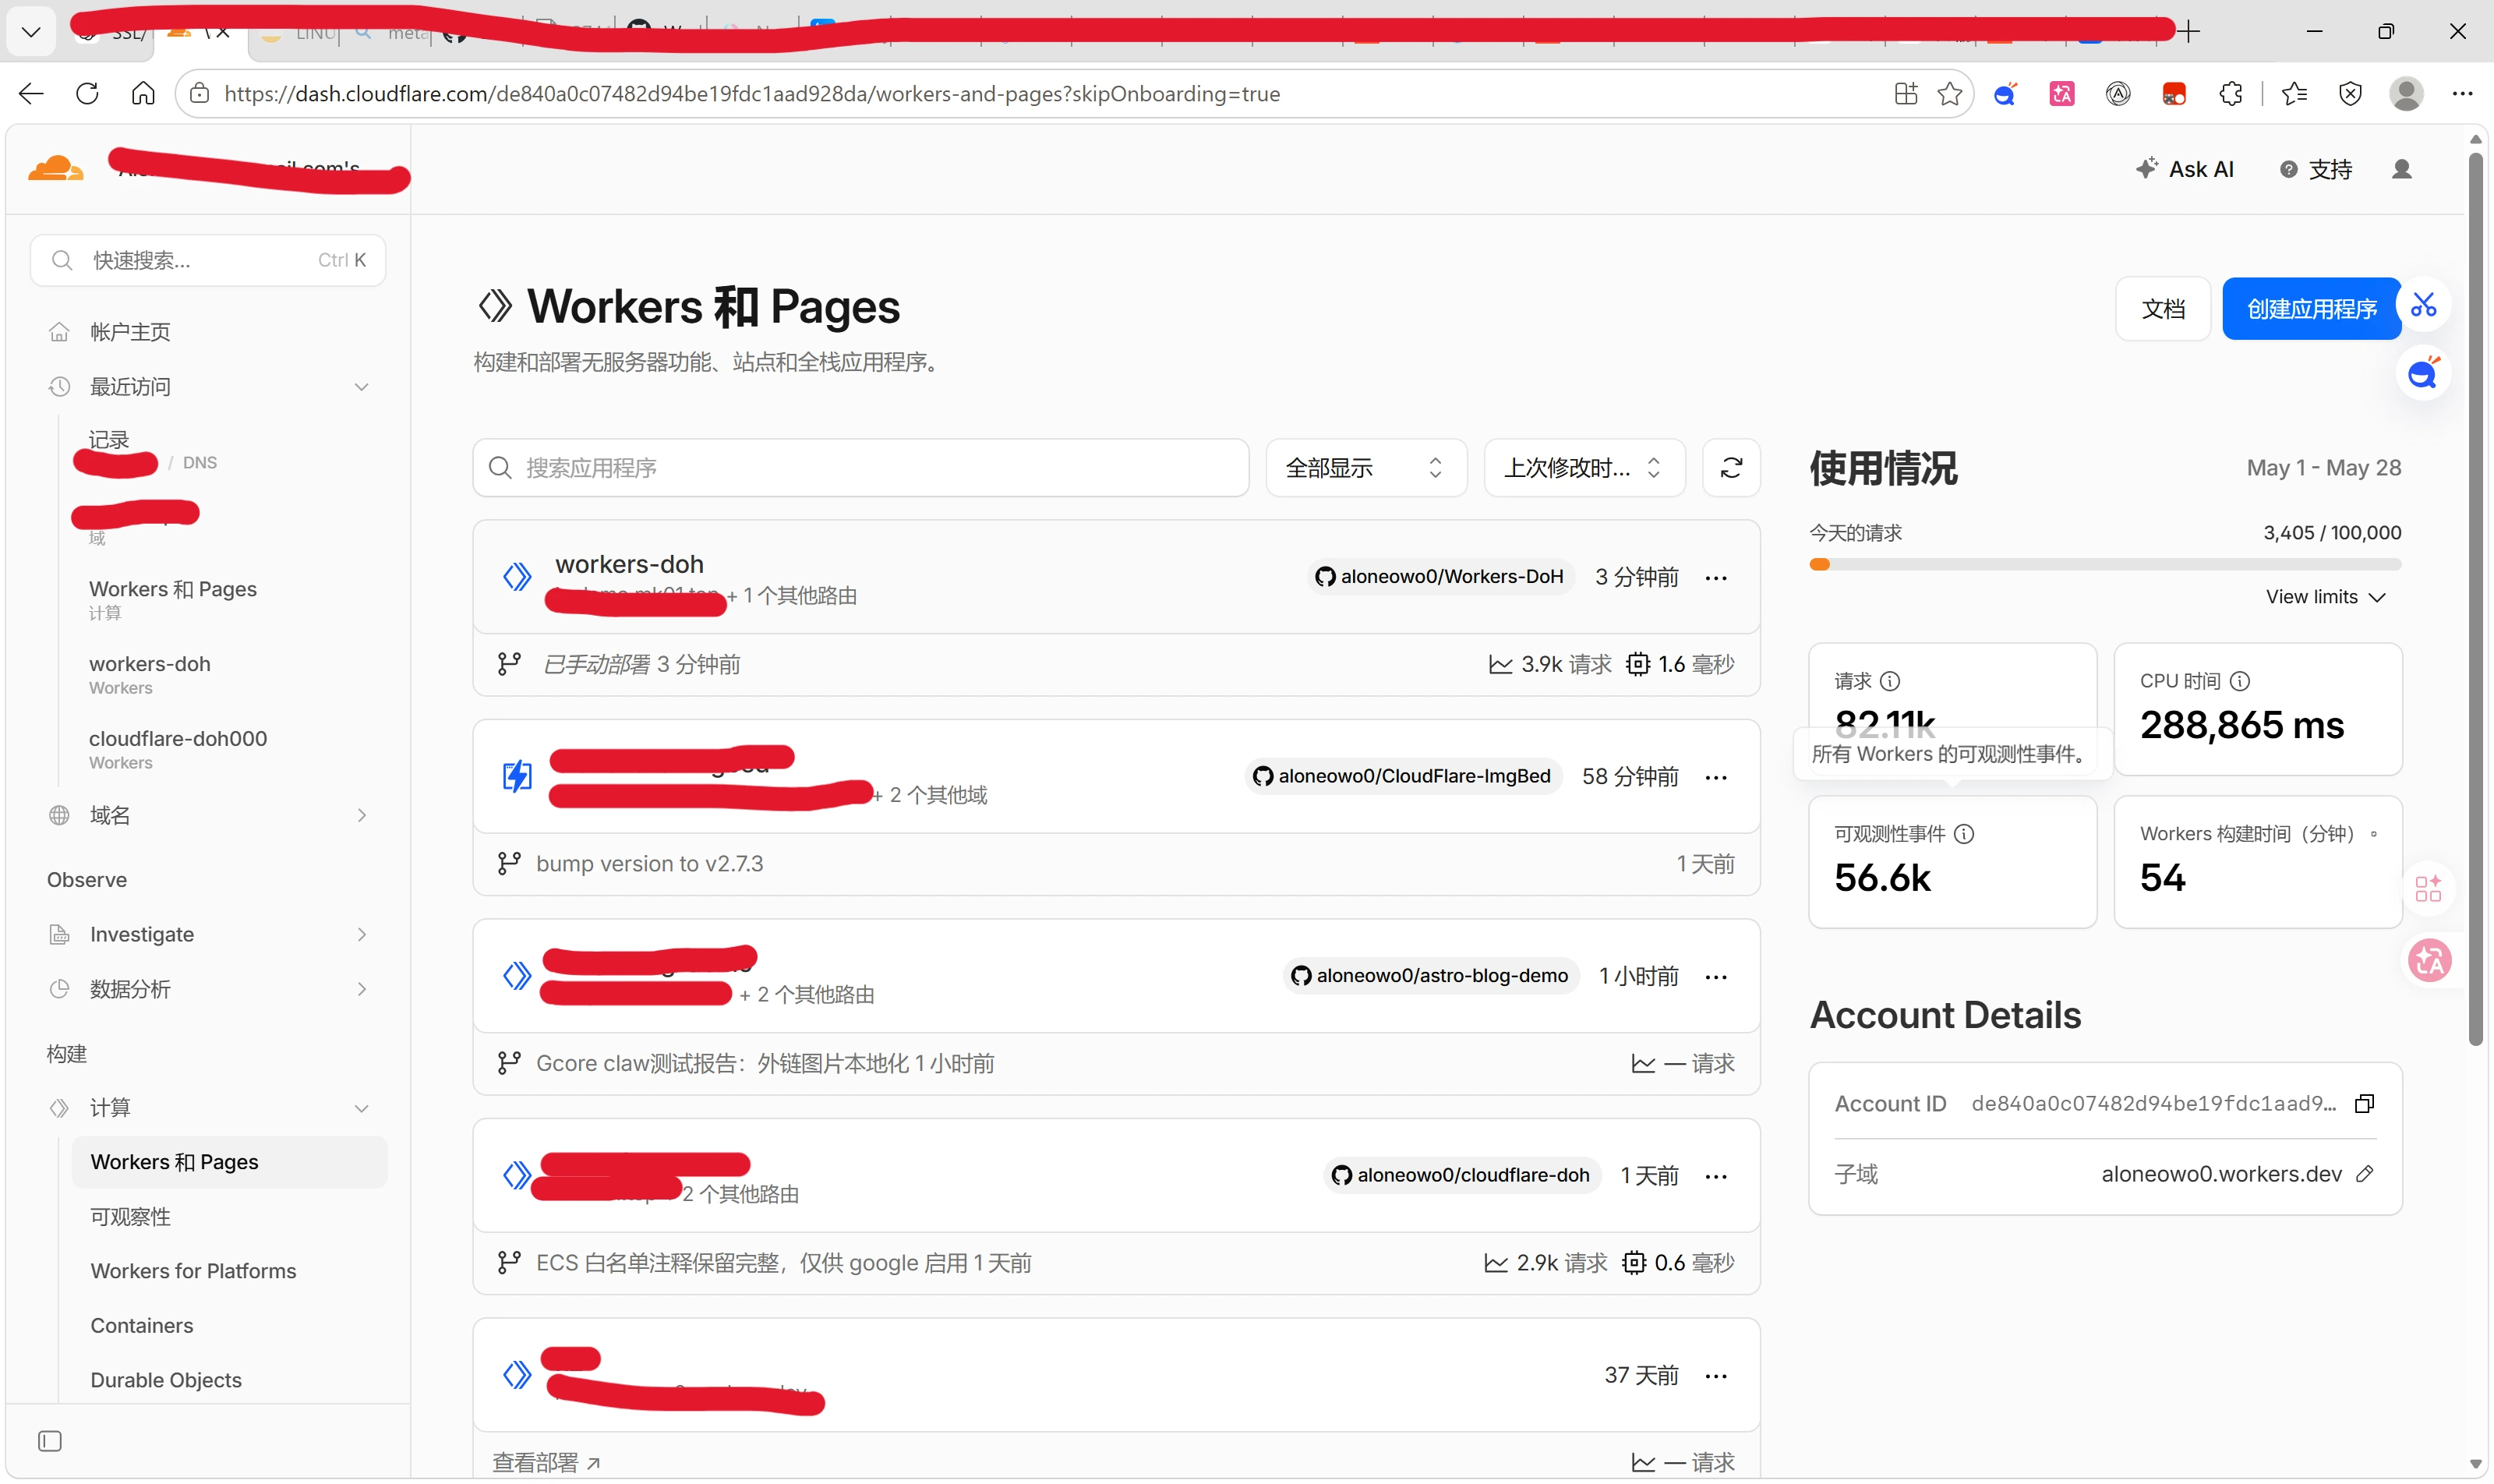Open the 全部显示 filter dropdown
The height and width of the screenshot is (1484, 2494).
pos(1366,468)
